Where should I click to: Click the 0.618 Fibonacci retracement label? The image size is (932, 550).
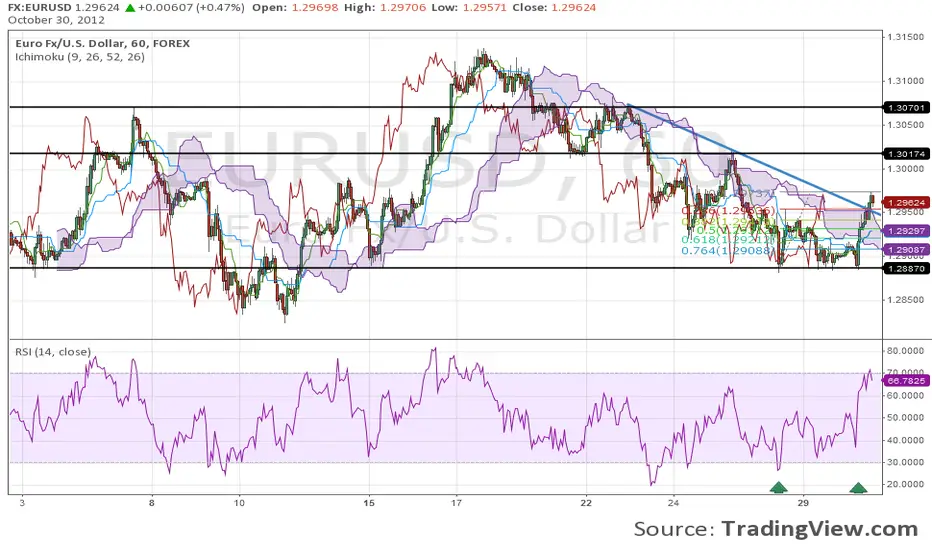point(729,240)
